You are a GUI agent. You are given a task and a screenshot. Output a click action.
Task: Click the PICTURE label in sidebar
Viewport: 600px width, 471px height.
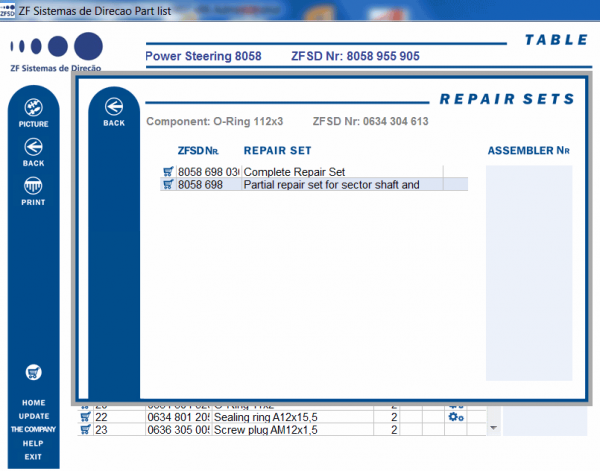point(33,124)
